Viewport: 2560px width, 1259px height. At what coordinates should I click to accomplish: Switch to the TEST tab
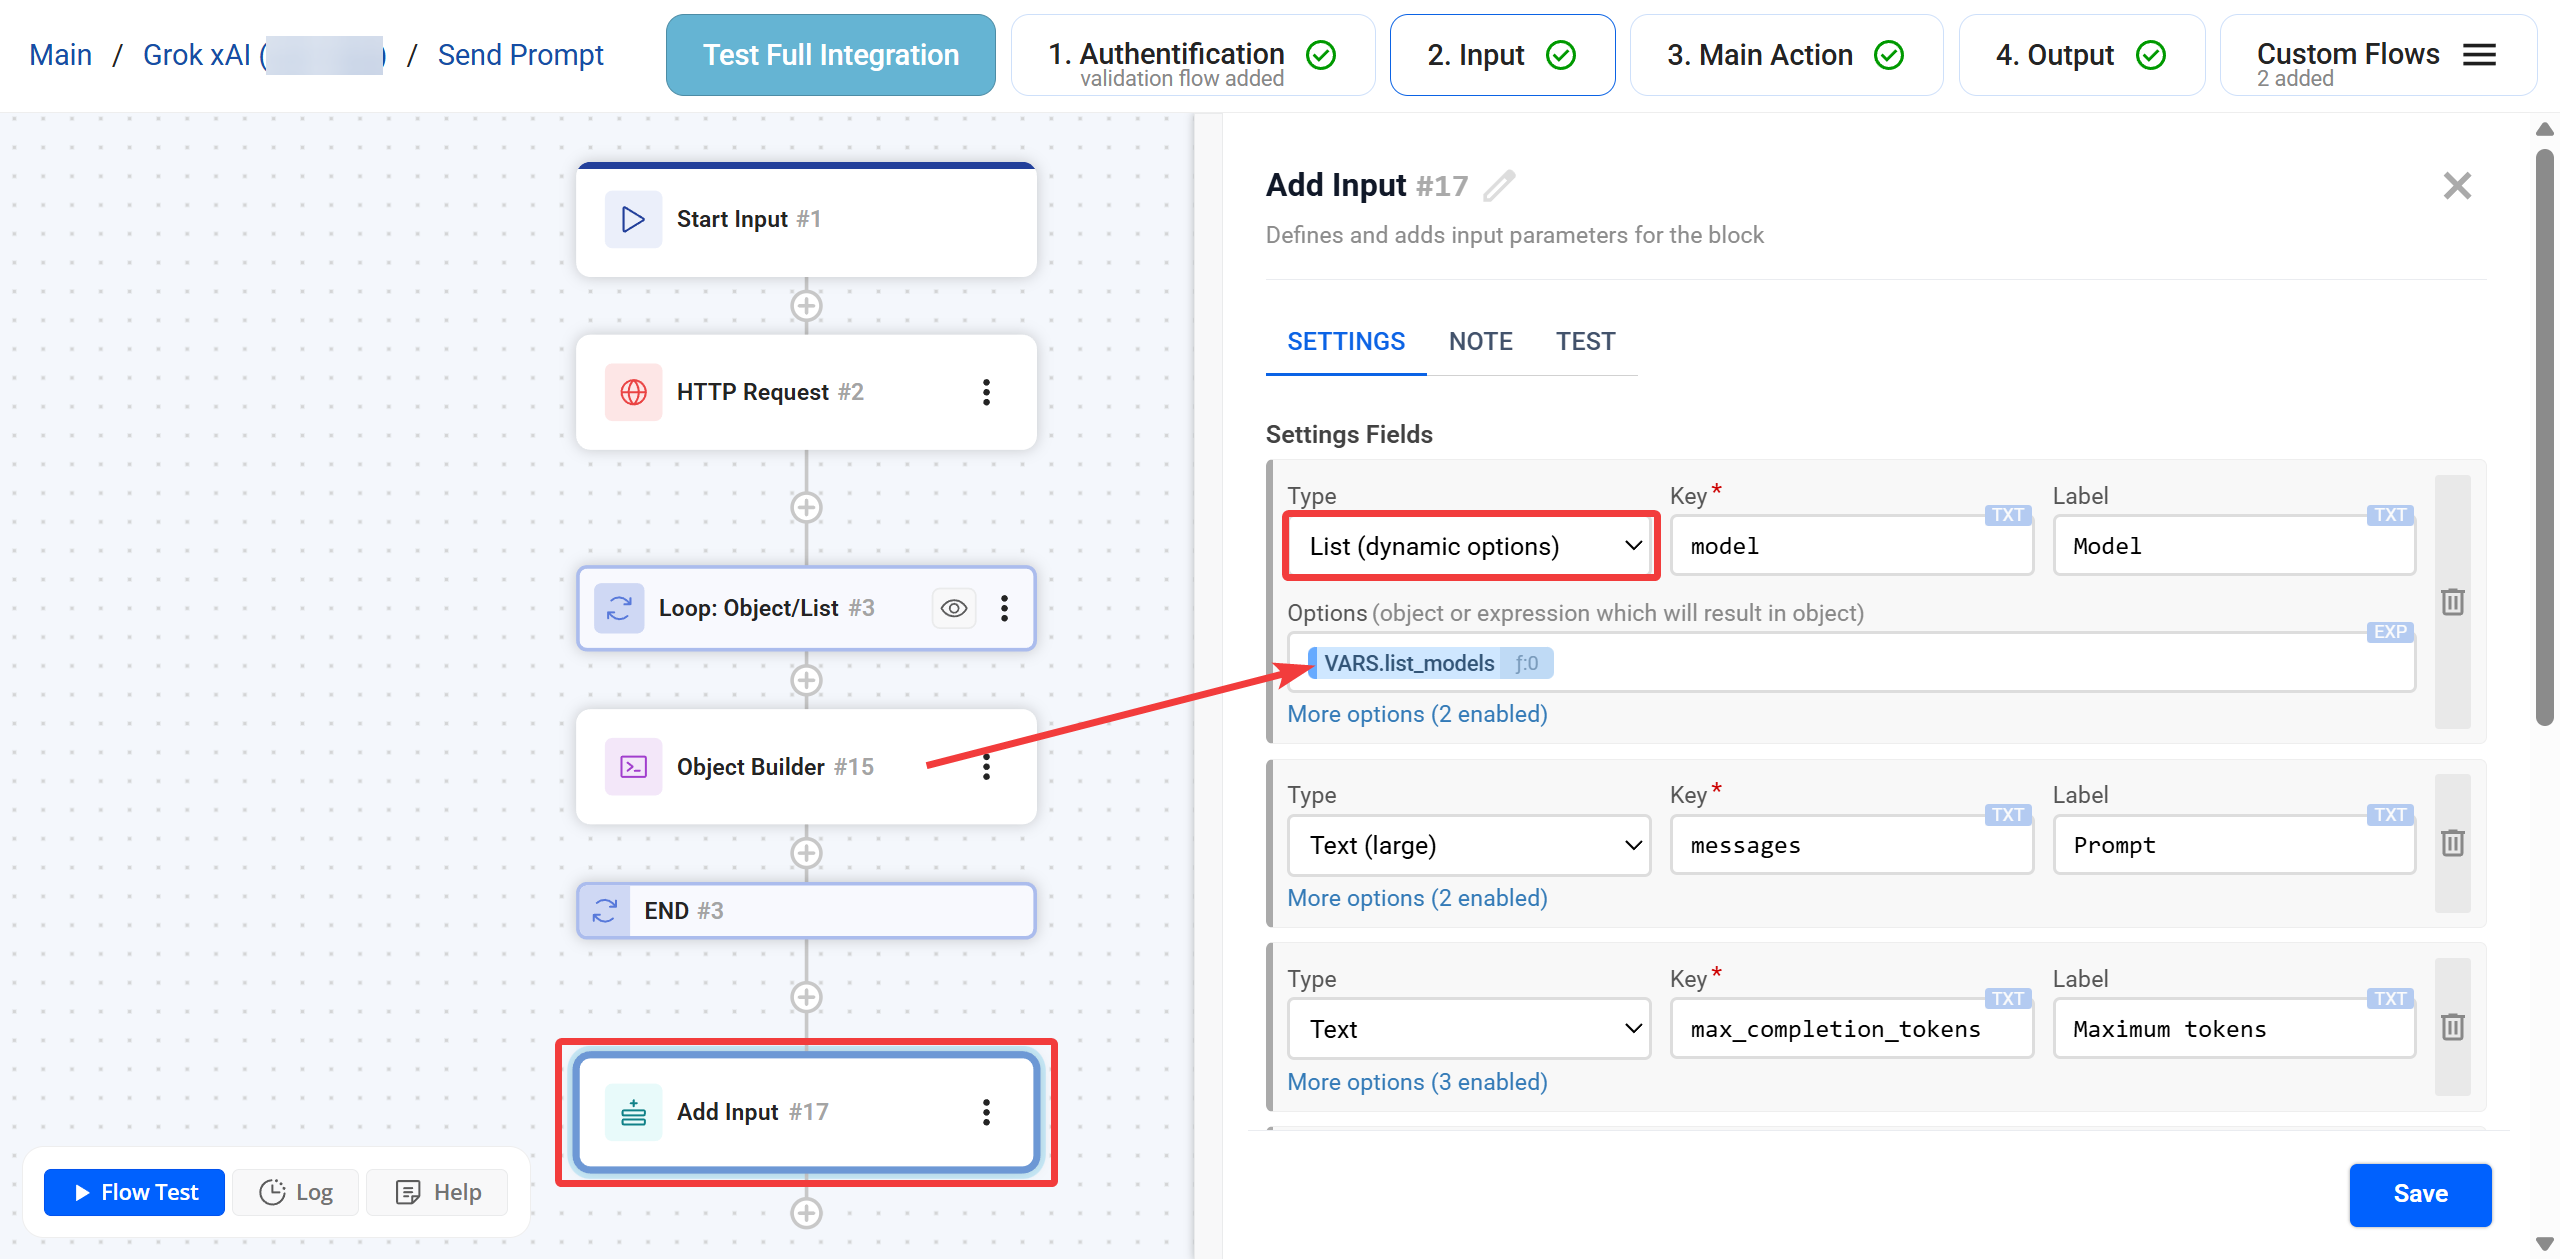(x=1584, y=342)
